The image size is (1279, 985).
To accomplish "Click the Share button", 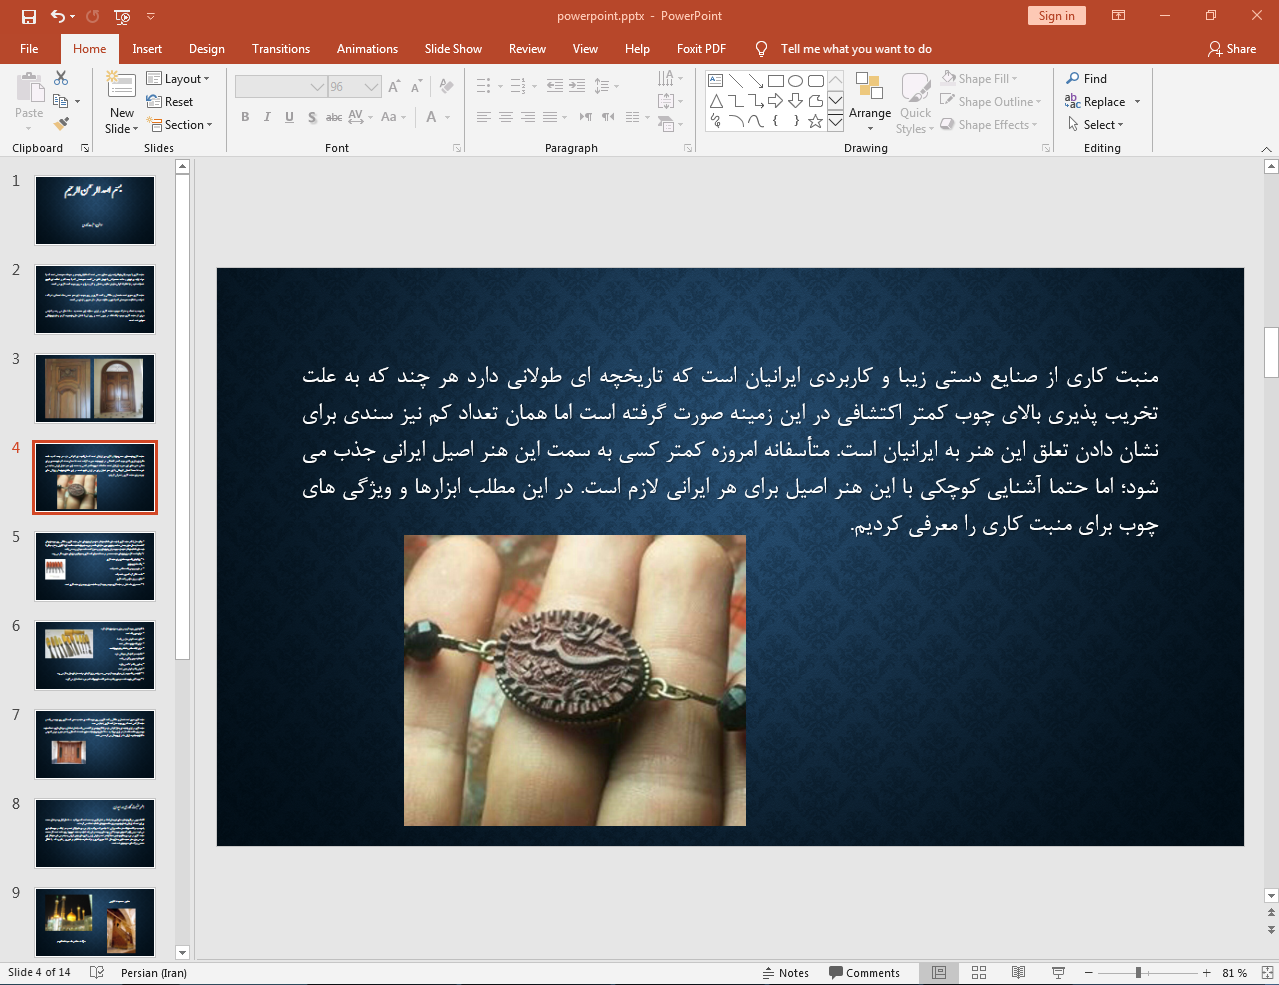I will click(1232, 48).
